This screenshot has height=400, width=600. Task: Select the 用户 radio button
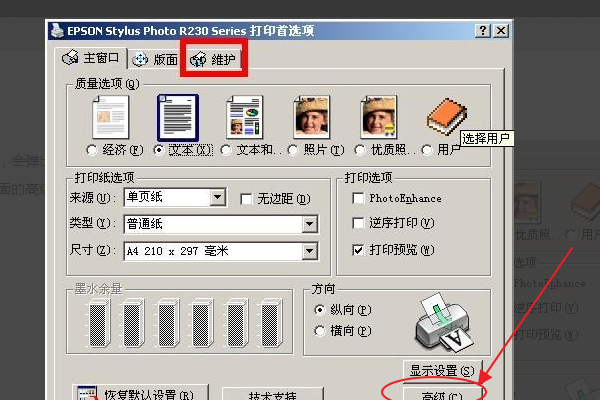click(427, 150)
